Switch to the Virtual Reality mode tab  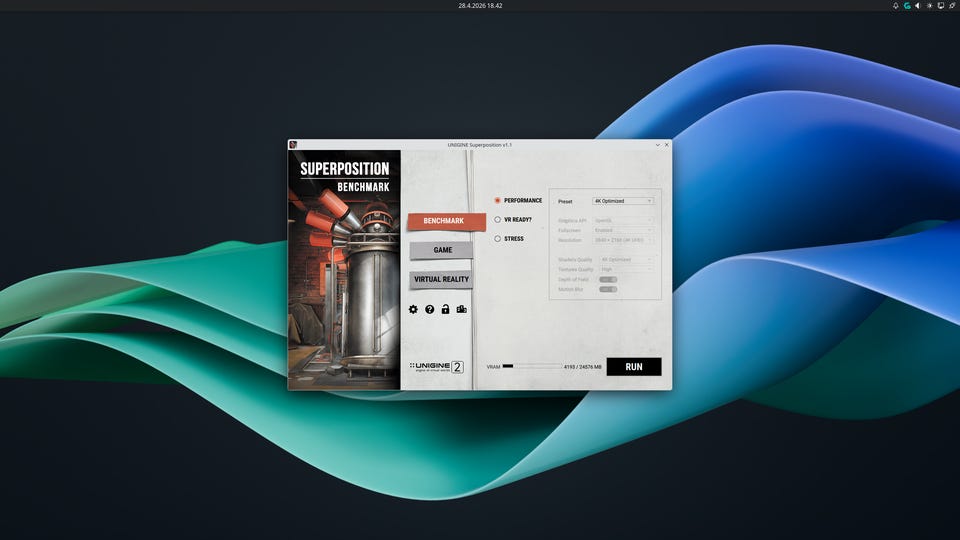coord(441,279)
